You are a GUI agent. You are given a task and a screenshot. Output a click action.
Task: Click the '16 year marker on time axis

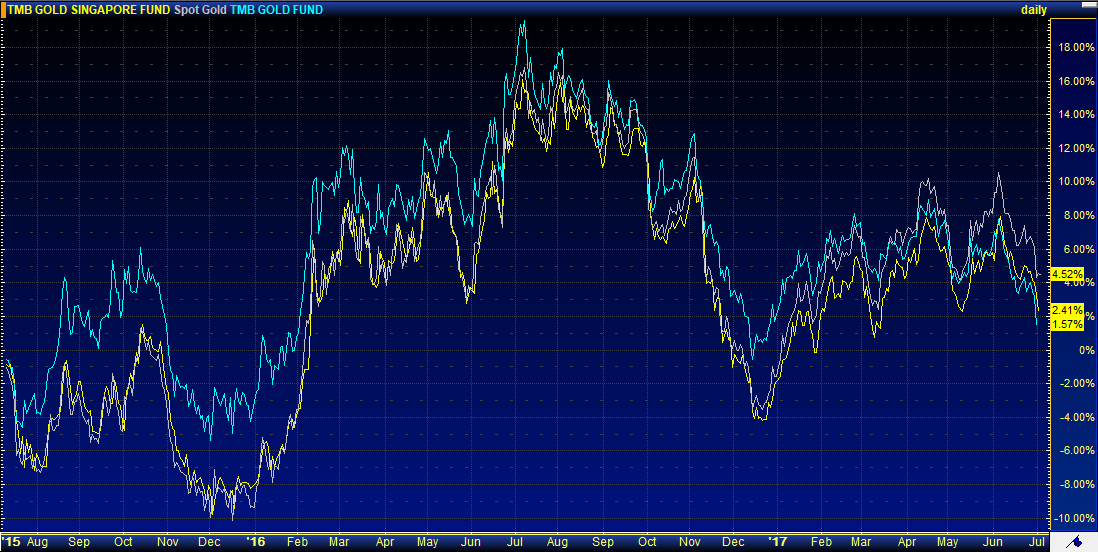256,541
